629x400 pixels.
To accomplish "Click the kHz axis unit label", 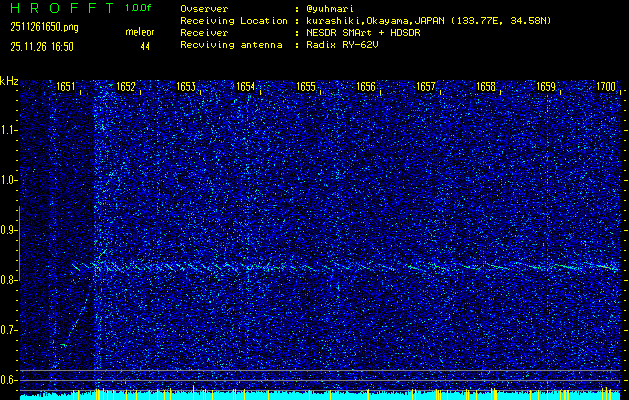I will coord(9,81).
